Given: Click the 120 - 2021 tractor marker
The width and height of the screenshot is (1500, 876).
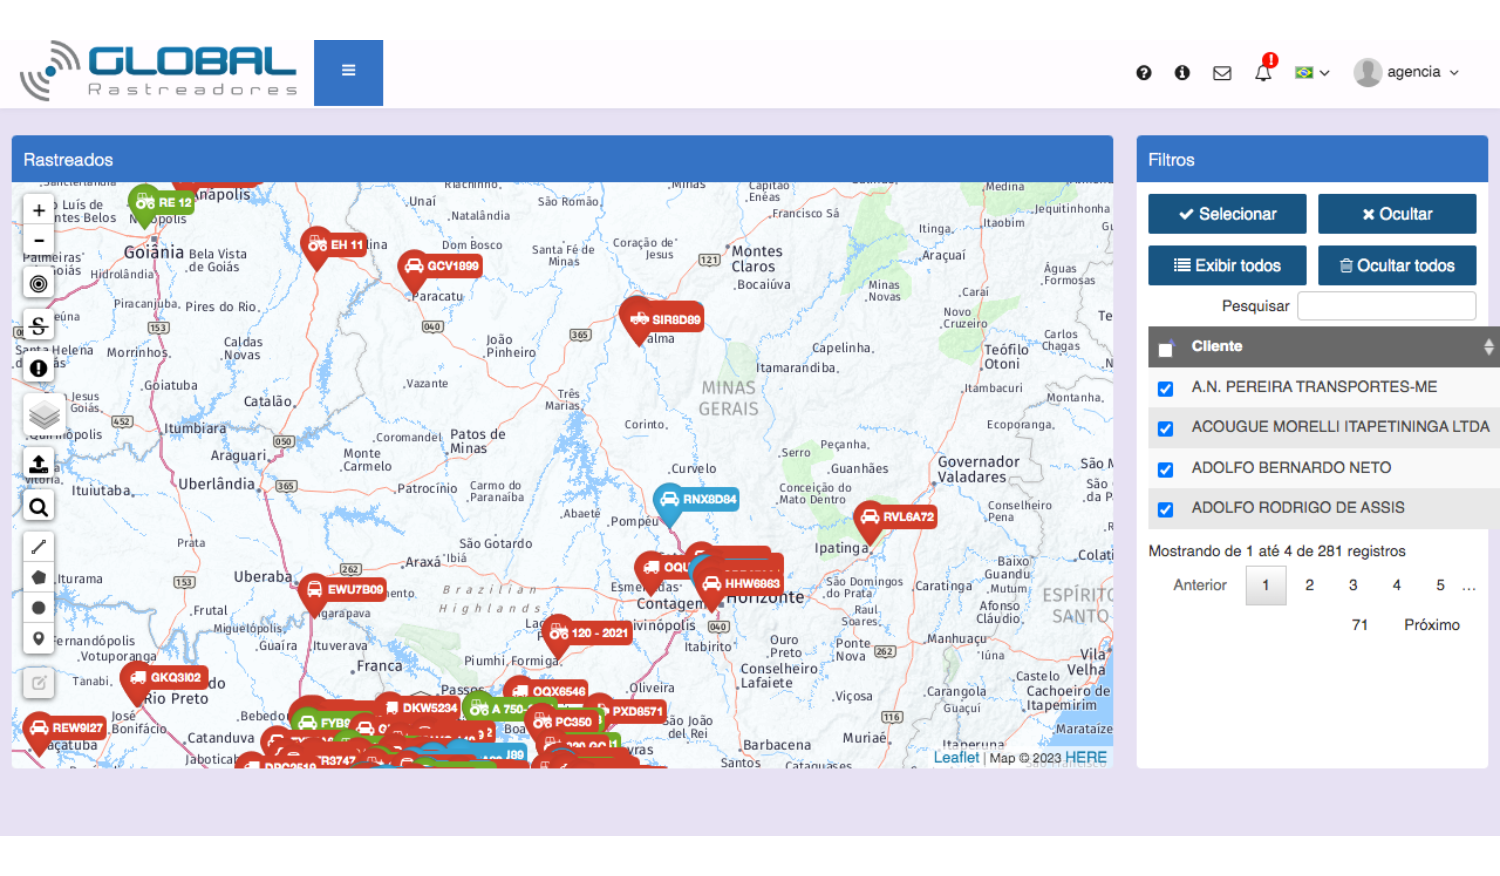Looking at the screenshot, I should tap(587, 633).
